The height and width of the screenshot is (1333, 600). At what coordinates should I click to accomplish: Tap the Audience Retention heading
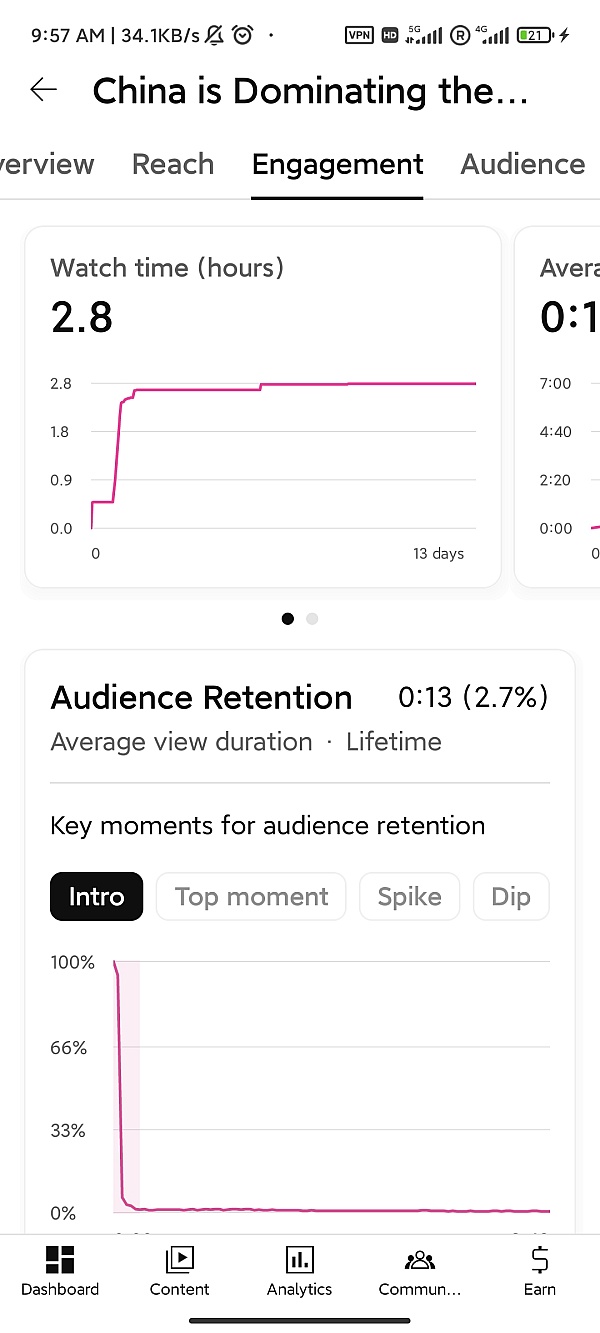pyautogui.click(x=202, y=697)
